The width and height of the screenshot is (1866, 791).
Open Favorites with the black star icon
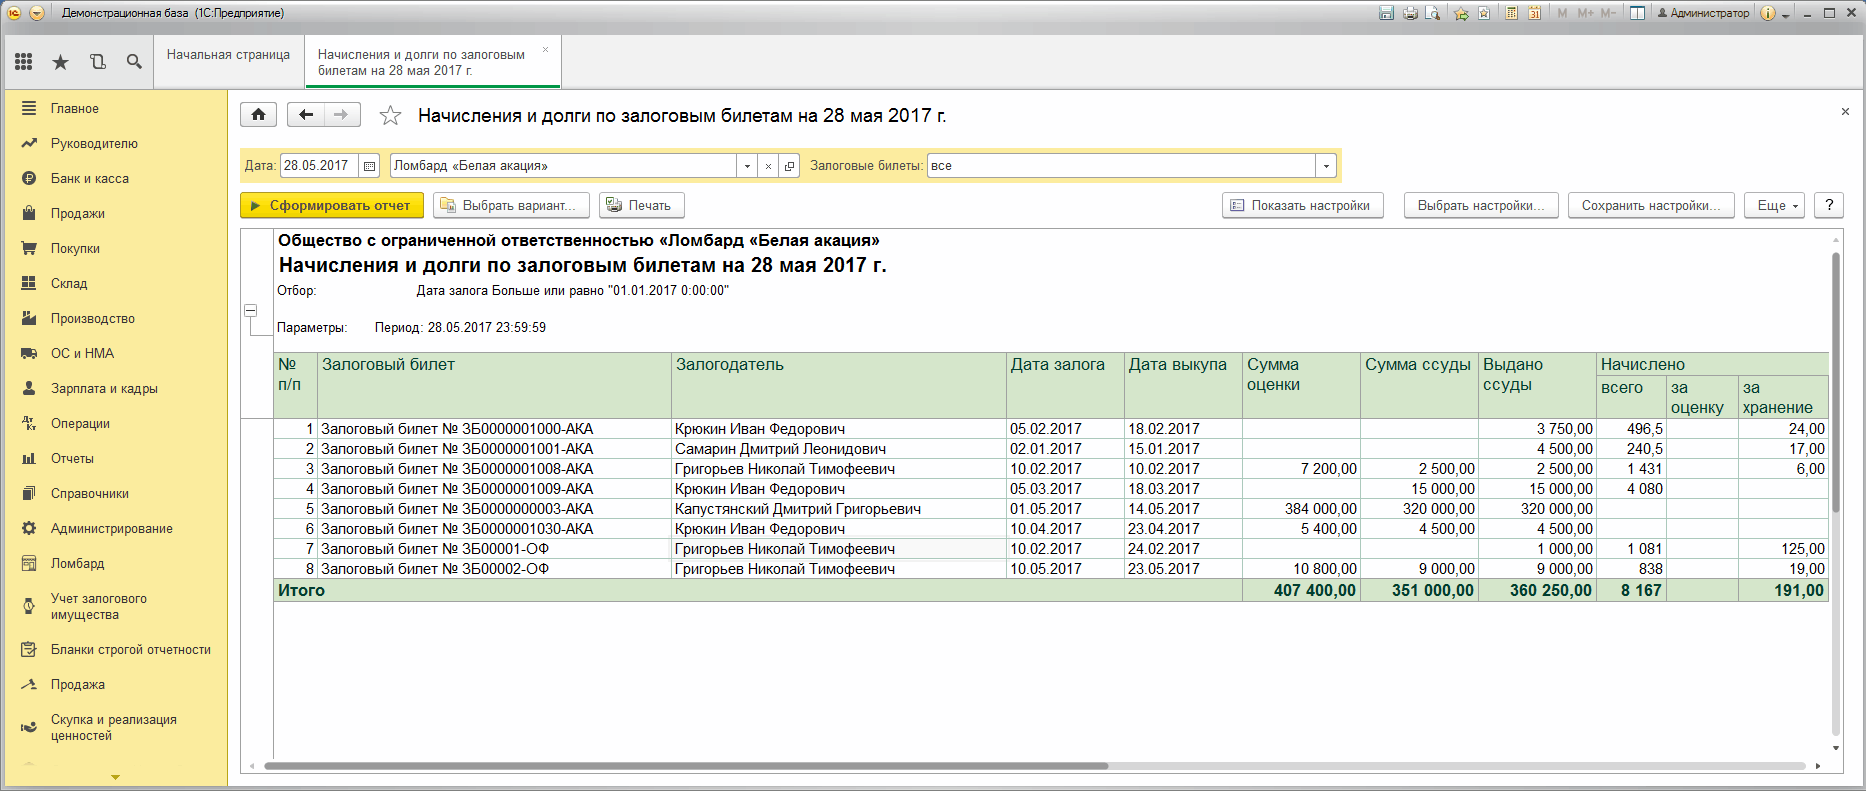(61, 62)
